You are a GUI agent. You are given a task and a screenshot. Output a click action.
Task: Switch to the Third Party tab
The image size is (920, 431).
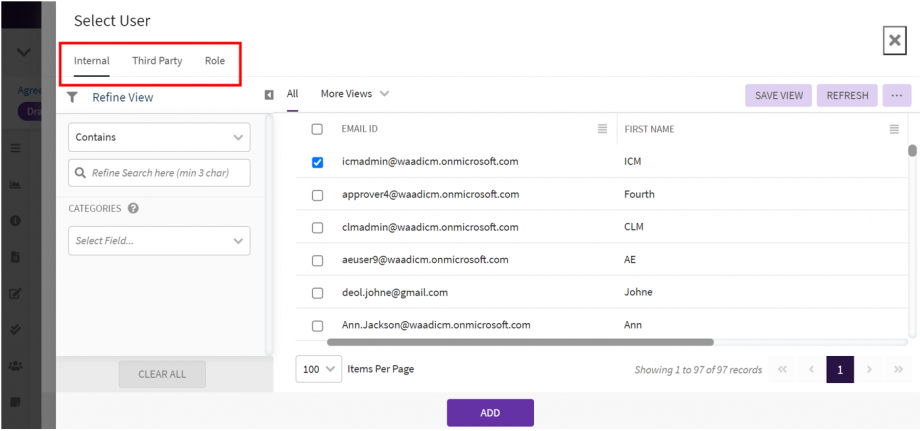pos(157,61)
